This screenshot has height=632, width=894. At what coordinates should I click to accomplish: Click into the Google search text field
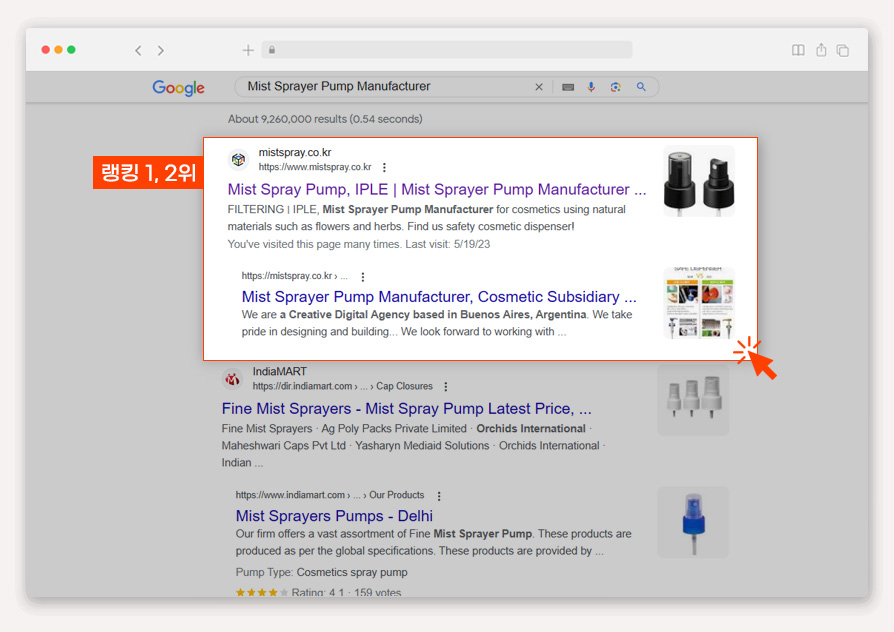388,87
